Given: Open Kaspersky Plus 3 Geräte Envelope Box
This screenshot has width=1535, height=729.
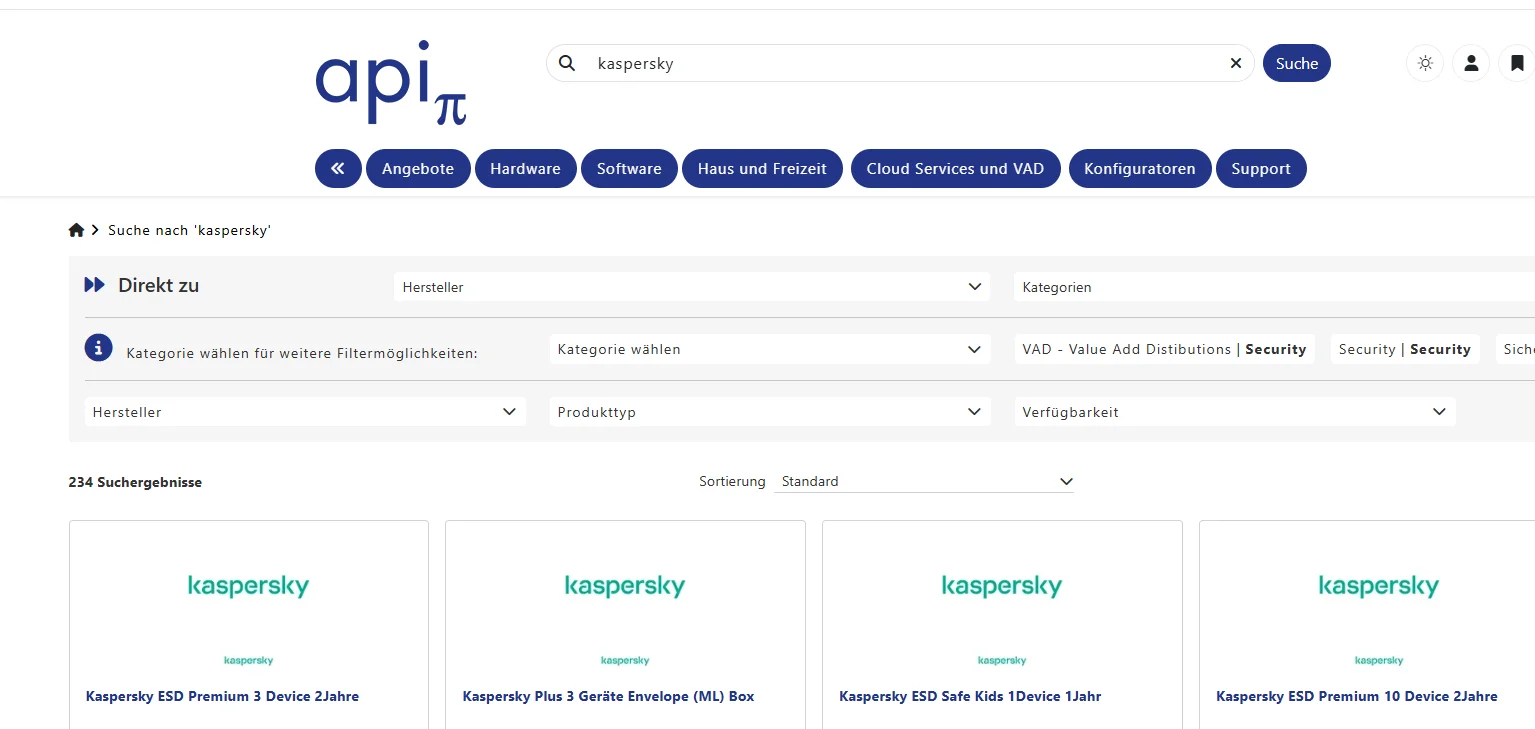Looking at the screenshot, I should (x=608, y=696).
